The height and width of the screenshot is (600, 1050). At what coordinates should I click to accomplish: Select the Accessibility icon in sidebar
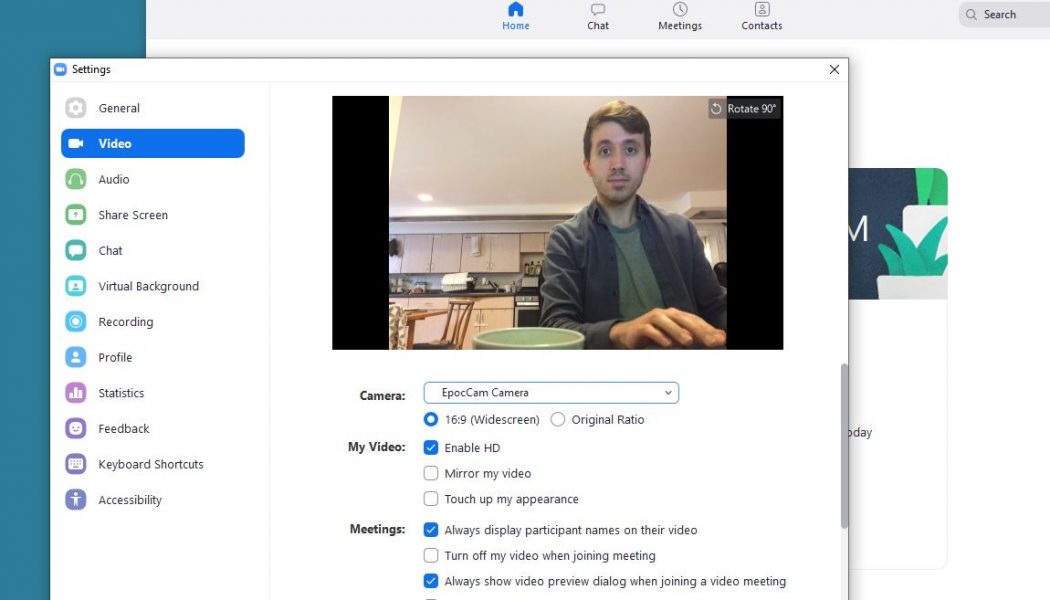click(x=76, y=500)
